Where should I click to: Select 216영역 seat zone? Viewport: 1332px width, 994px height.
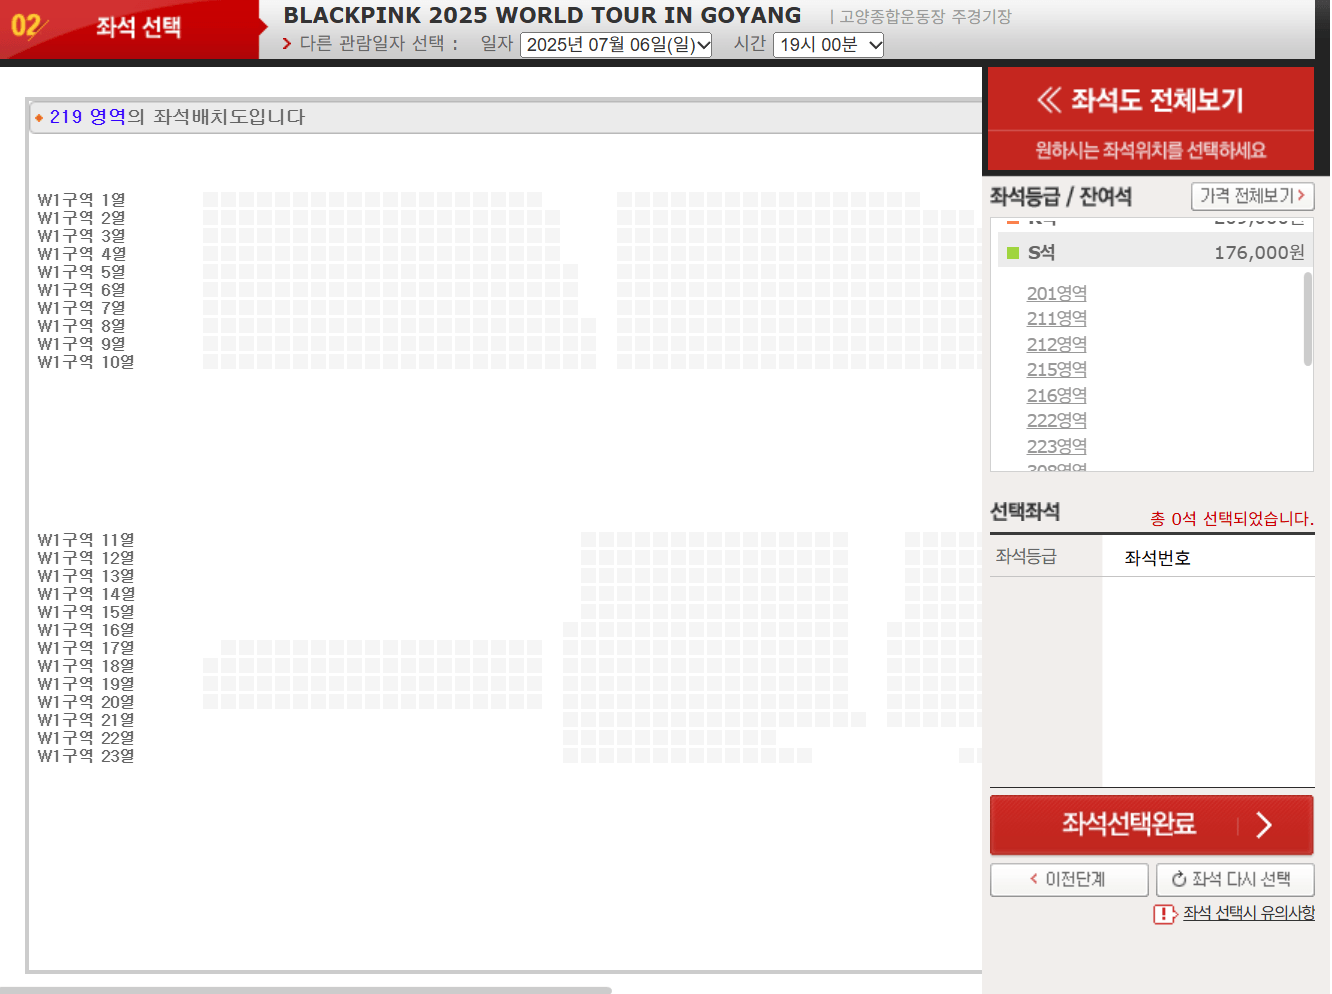tap(1056, 395)
